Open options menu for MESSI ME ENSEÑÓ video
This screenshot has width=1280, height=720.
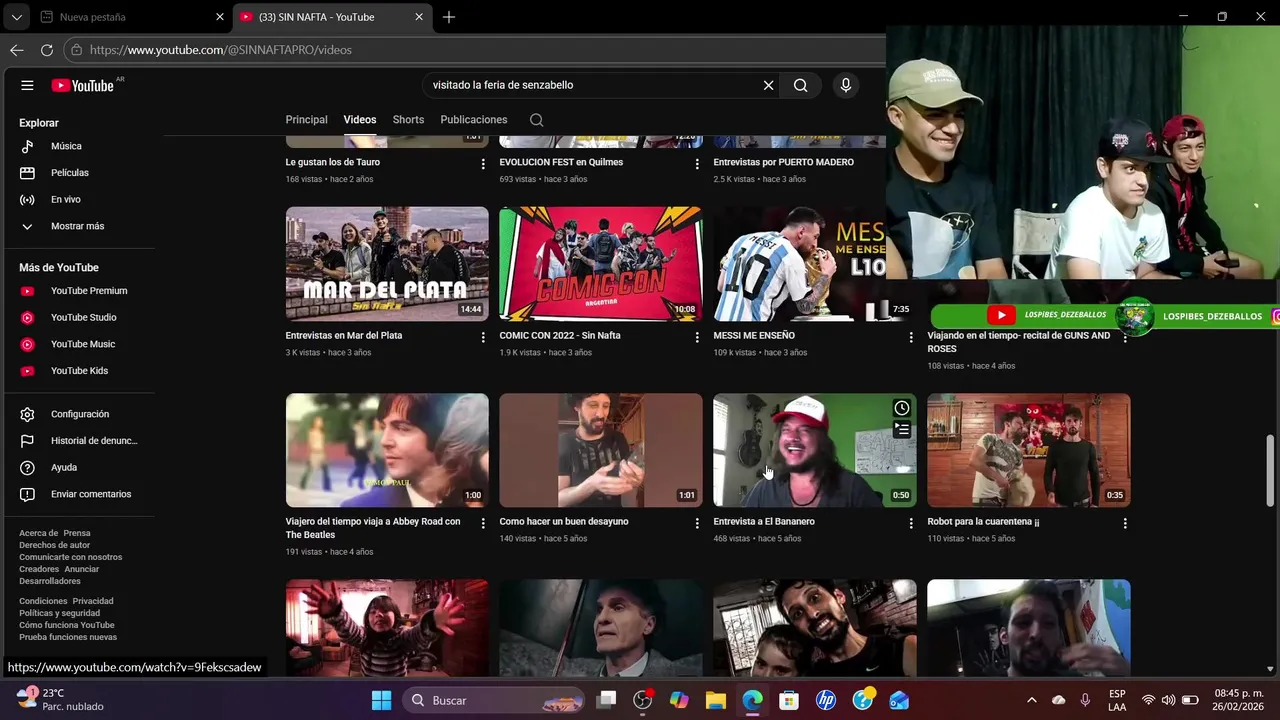pyautogui.click(x=911, y=337)
